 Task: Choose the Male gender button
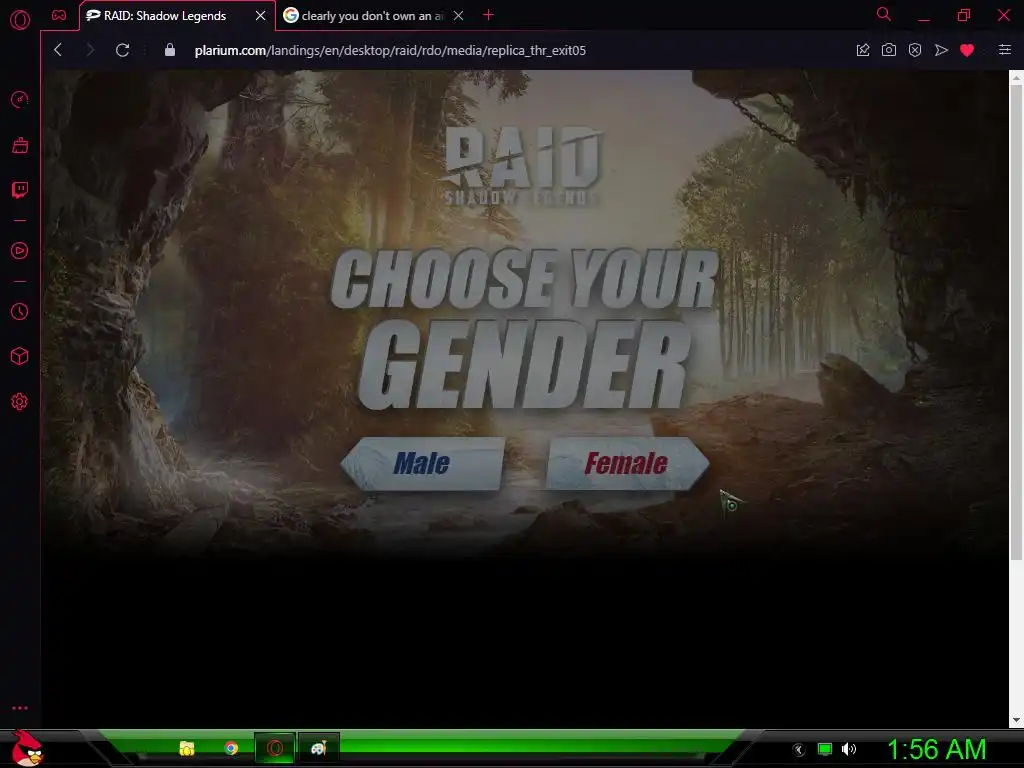423,464
